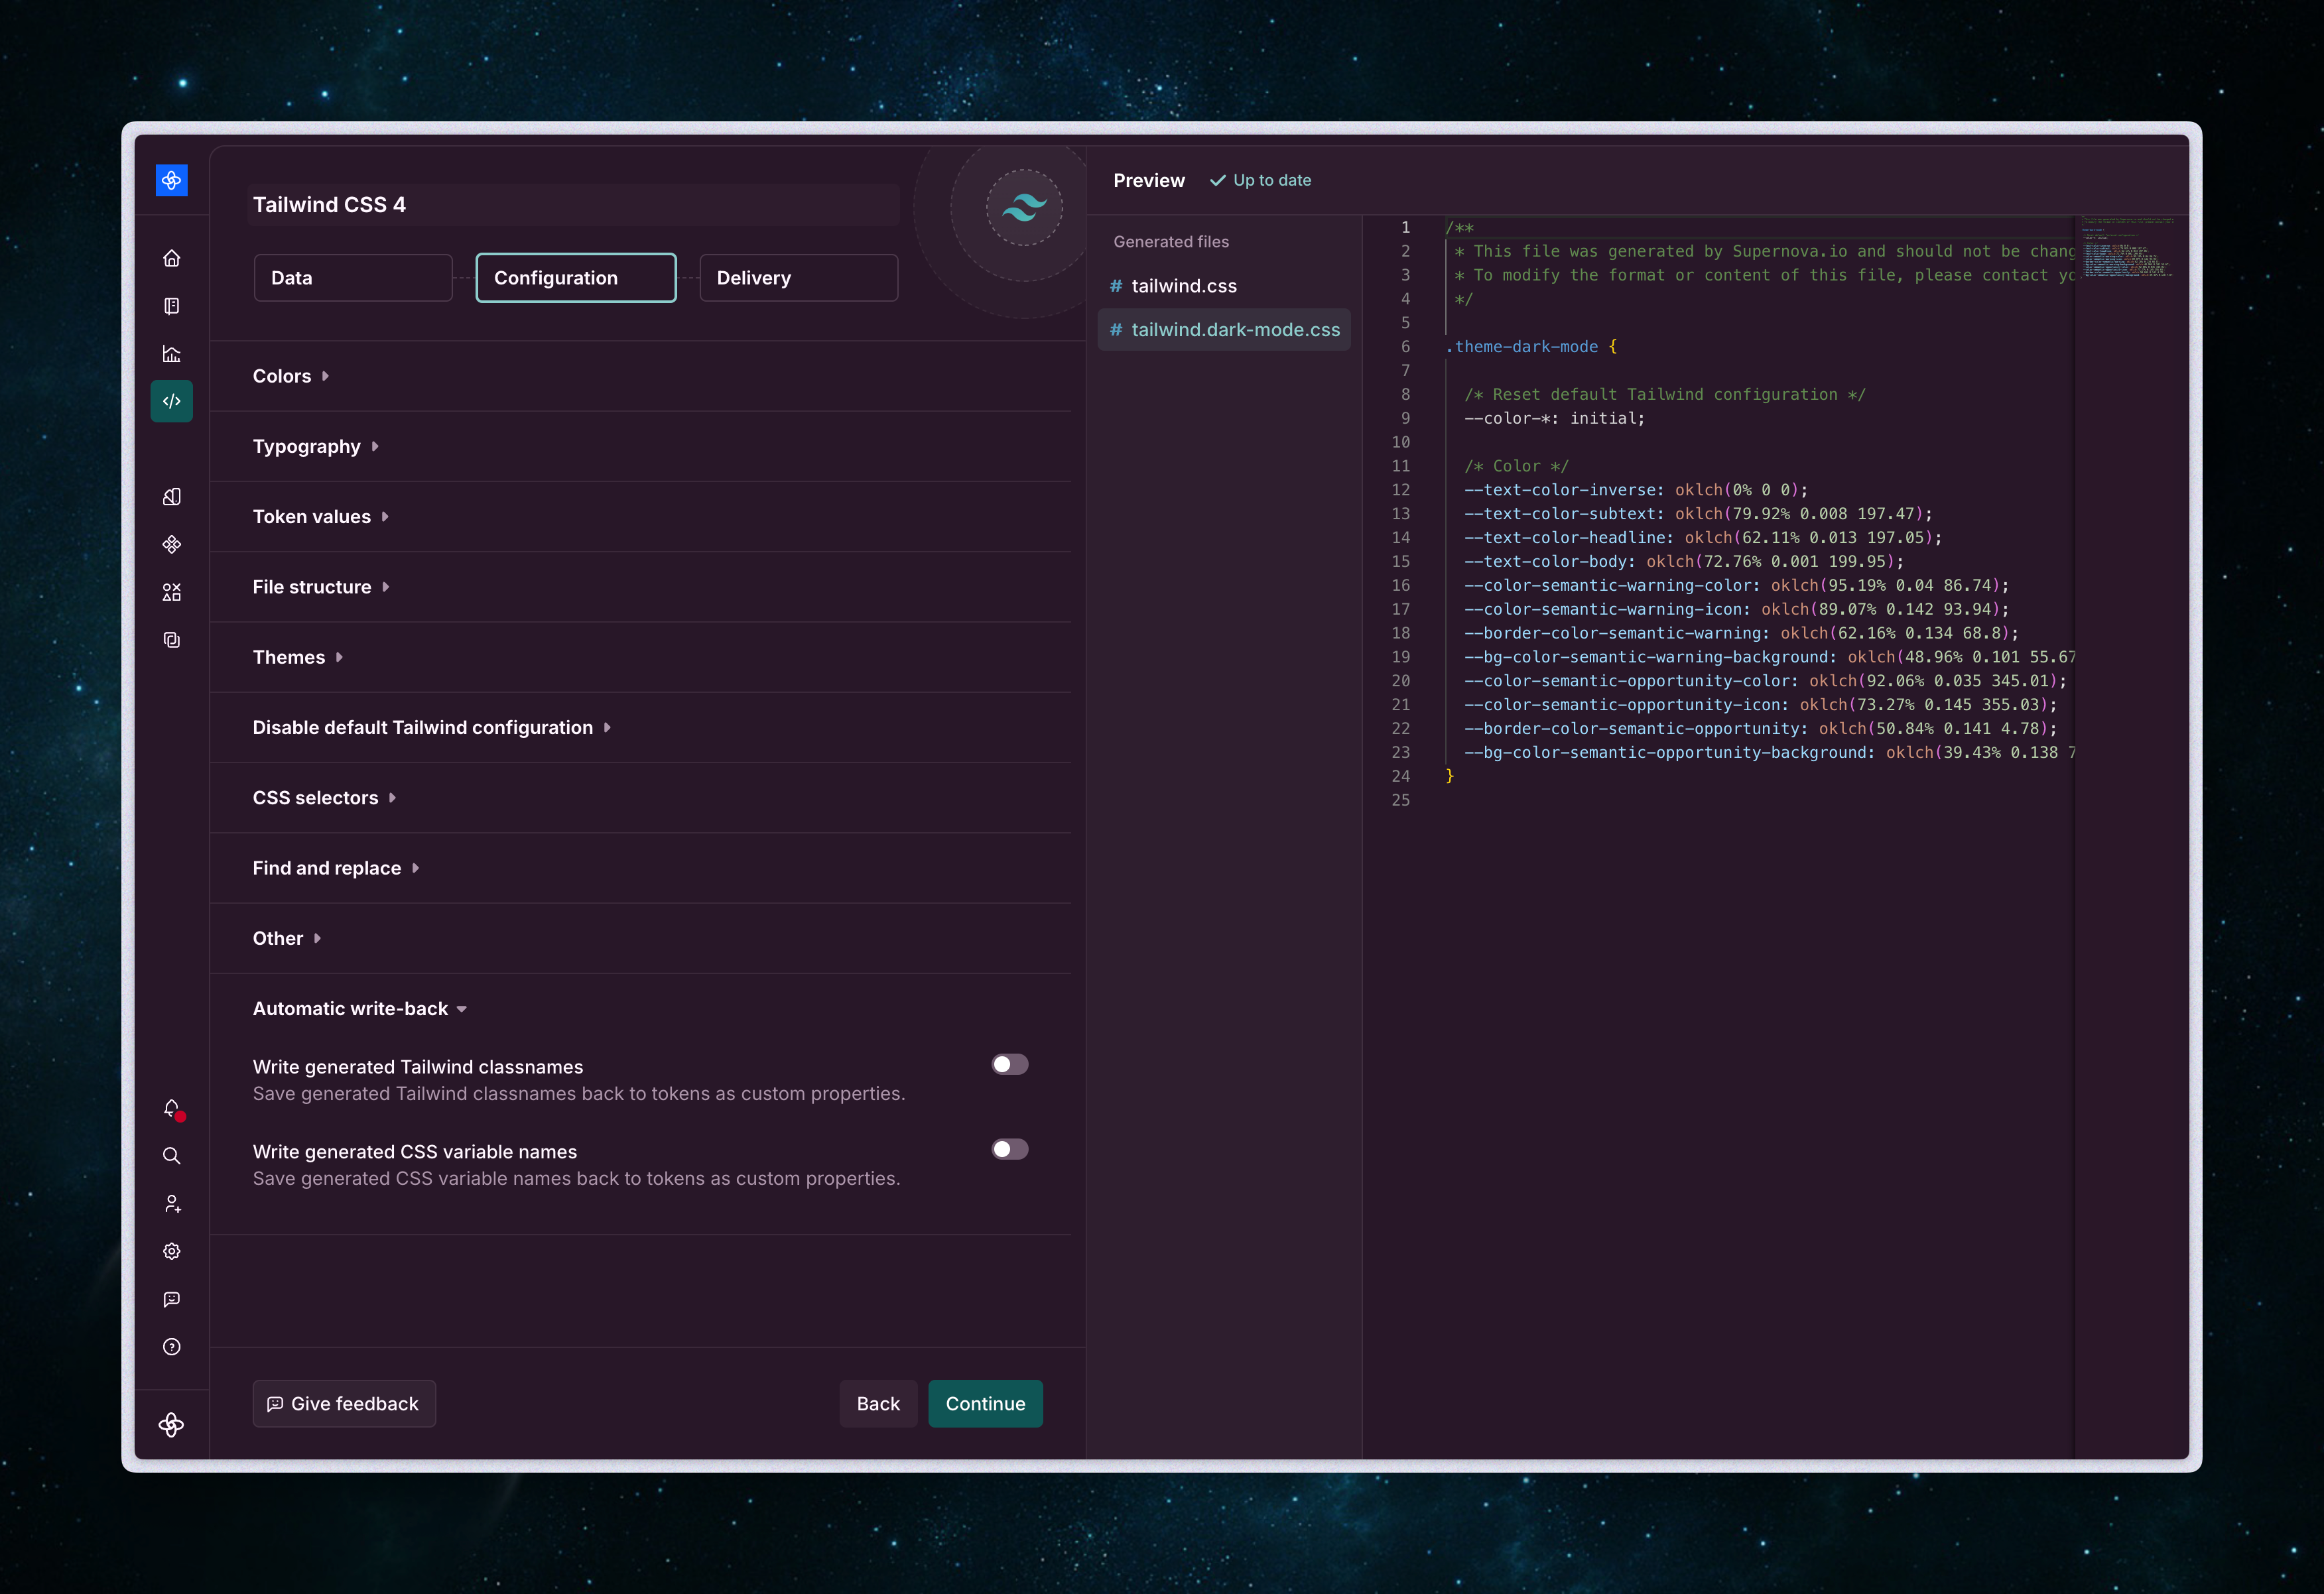Open the notifications bell icon
The width and height of the screenshot is (2324, 1594).
pos(171,1108)
